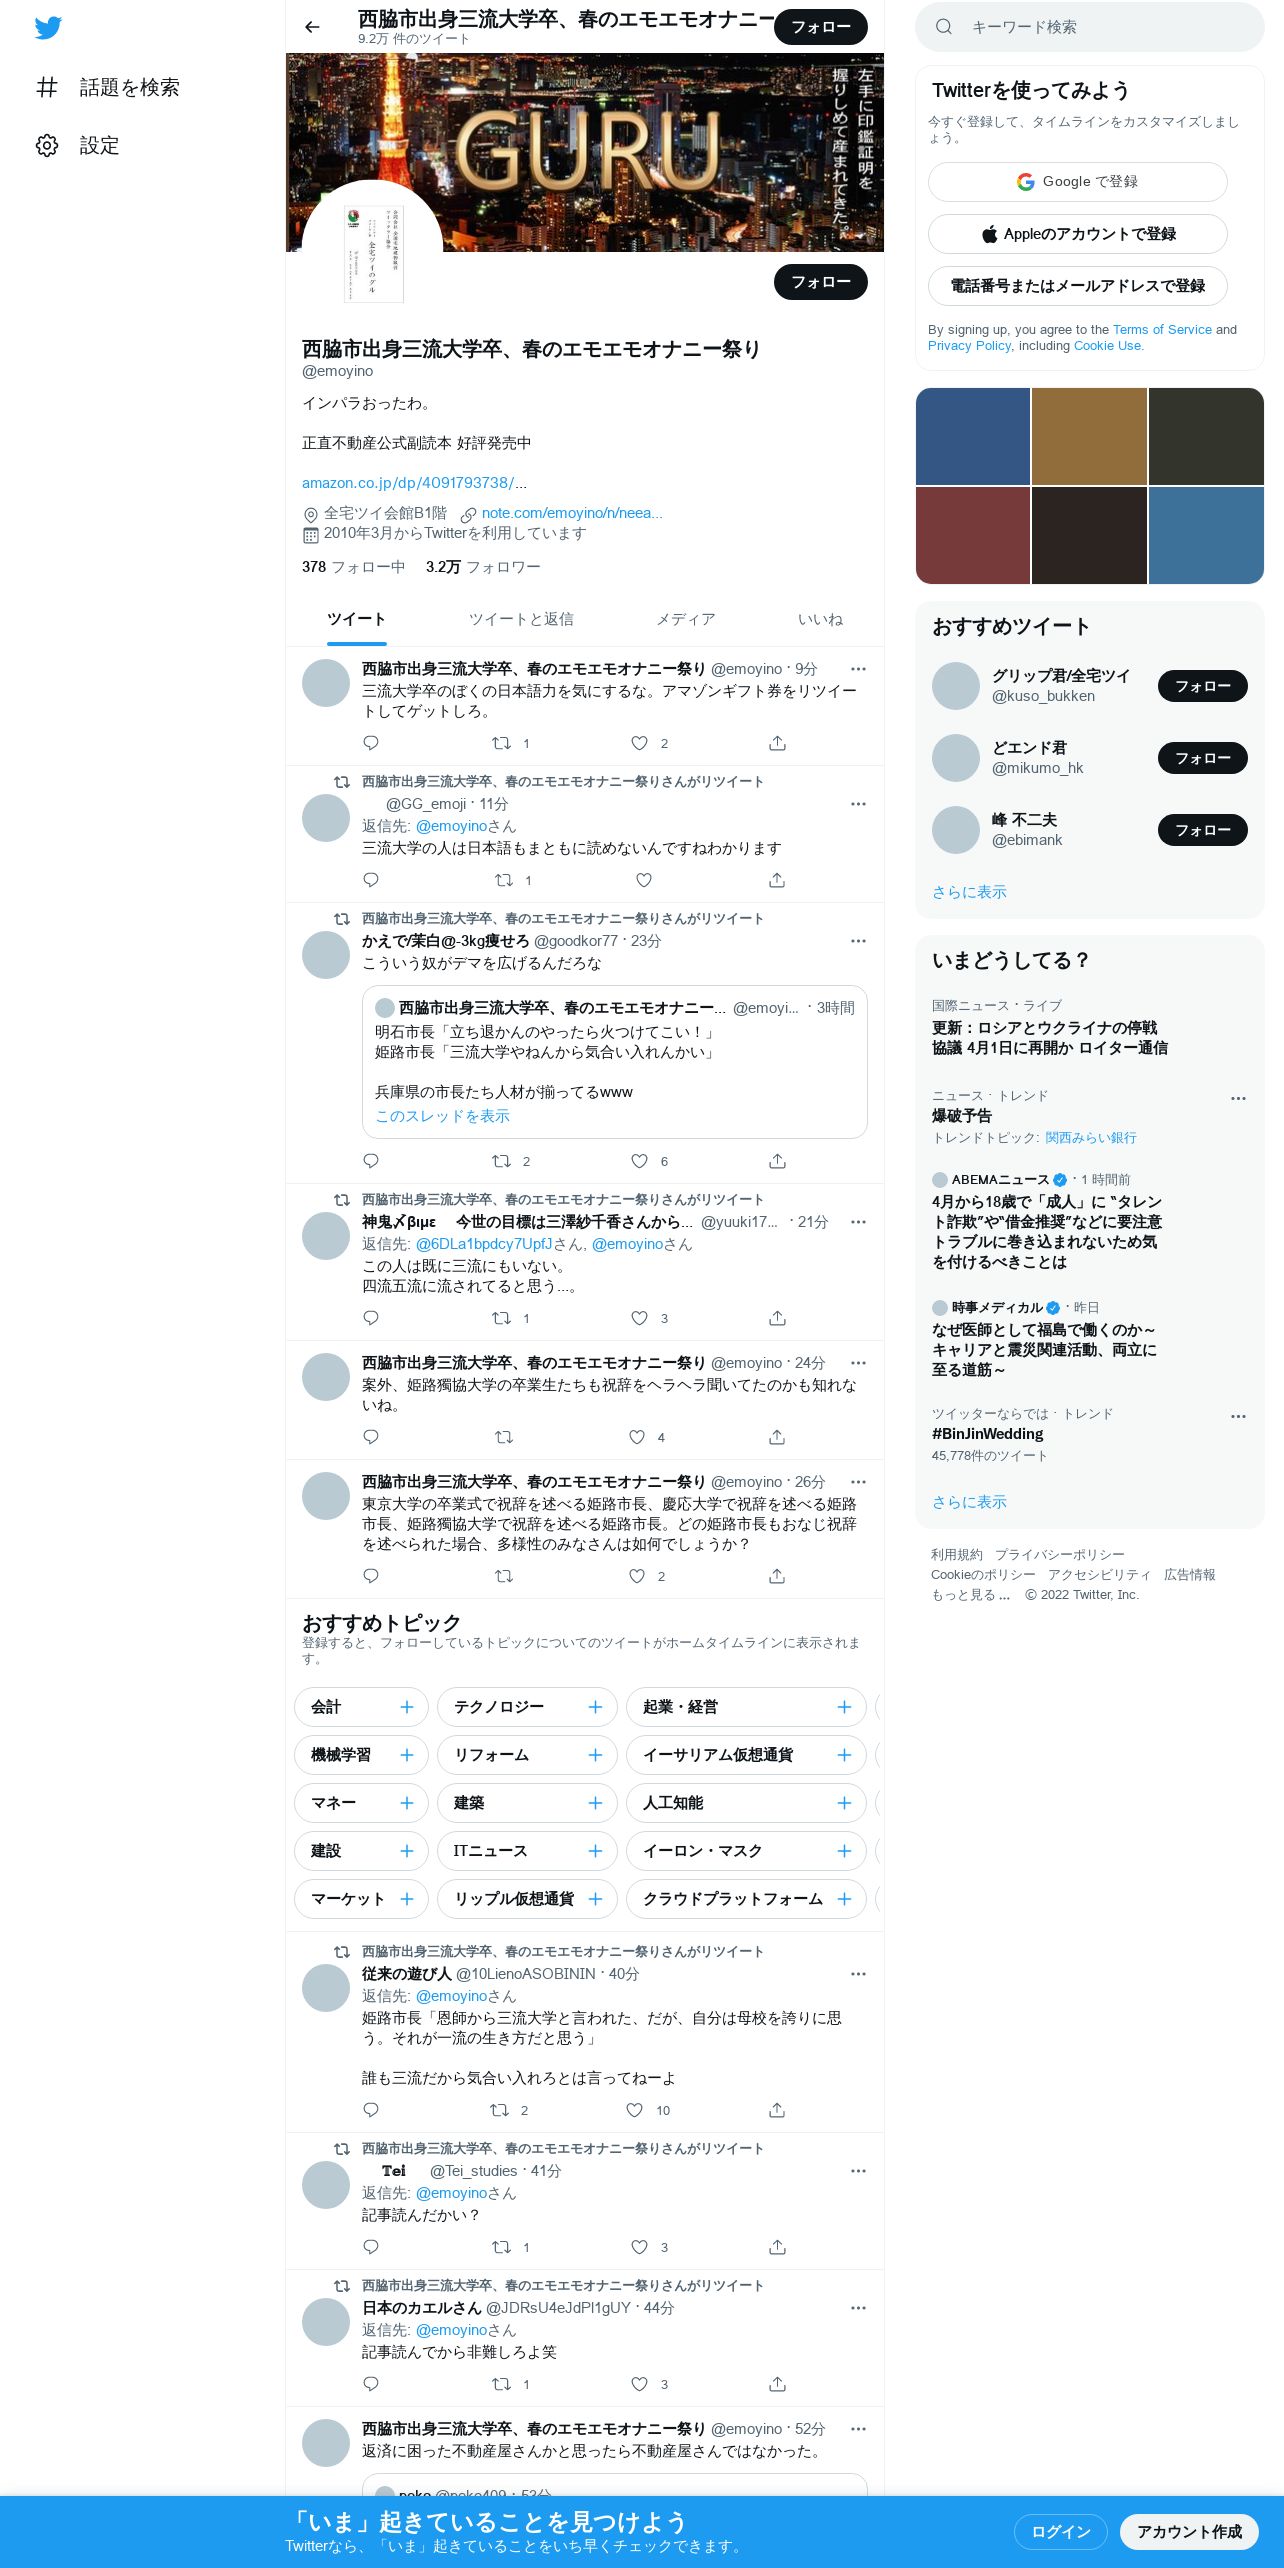Open more options on @goodkor77 tweet

point(858,941)
